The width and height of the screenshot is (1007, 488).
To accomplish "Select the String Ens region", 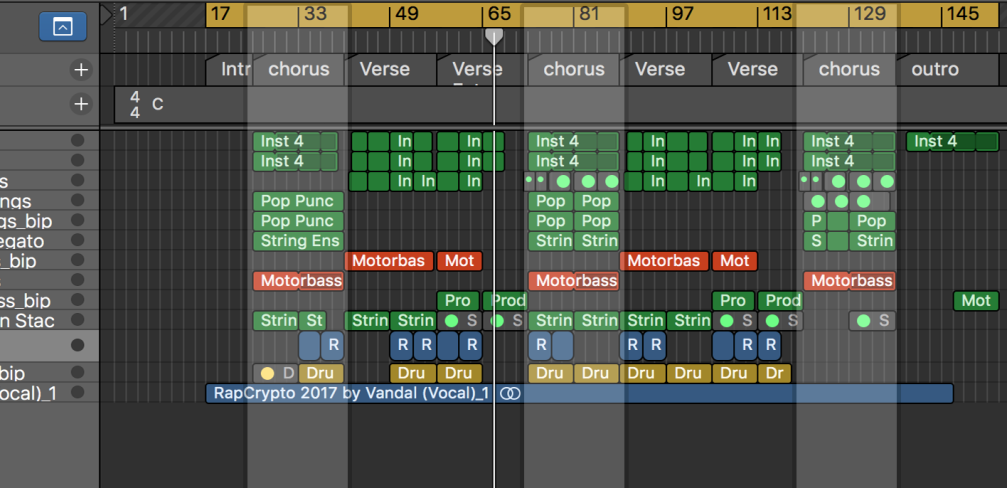I will (x=299, y=241).
